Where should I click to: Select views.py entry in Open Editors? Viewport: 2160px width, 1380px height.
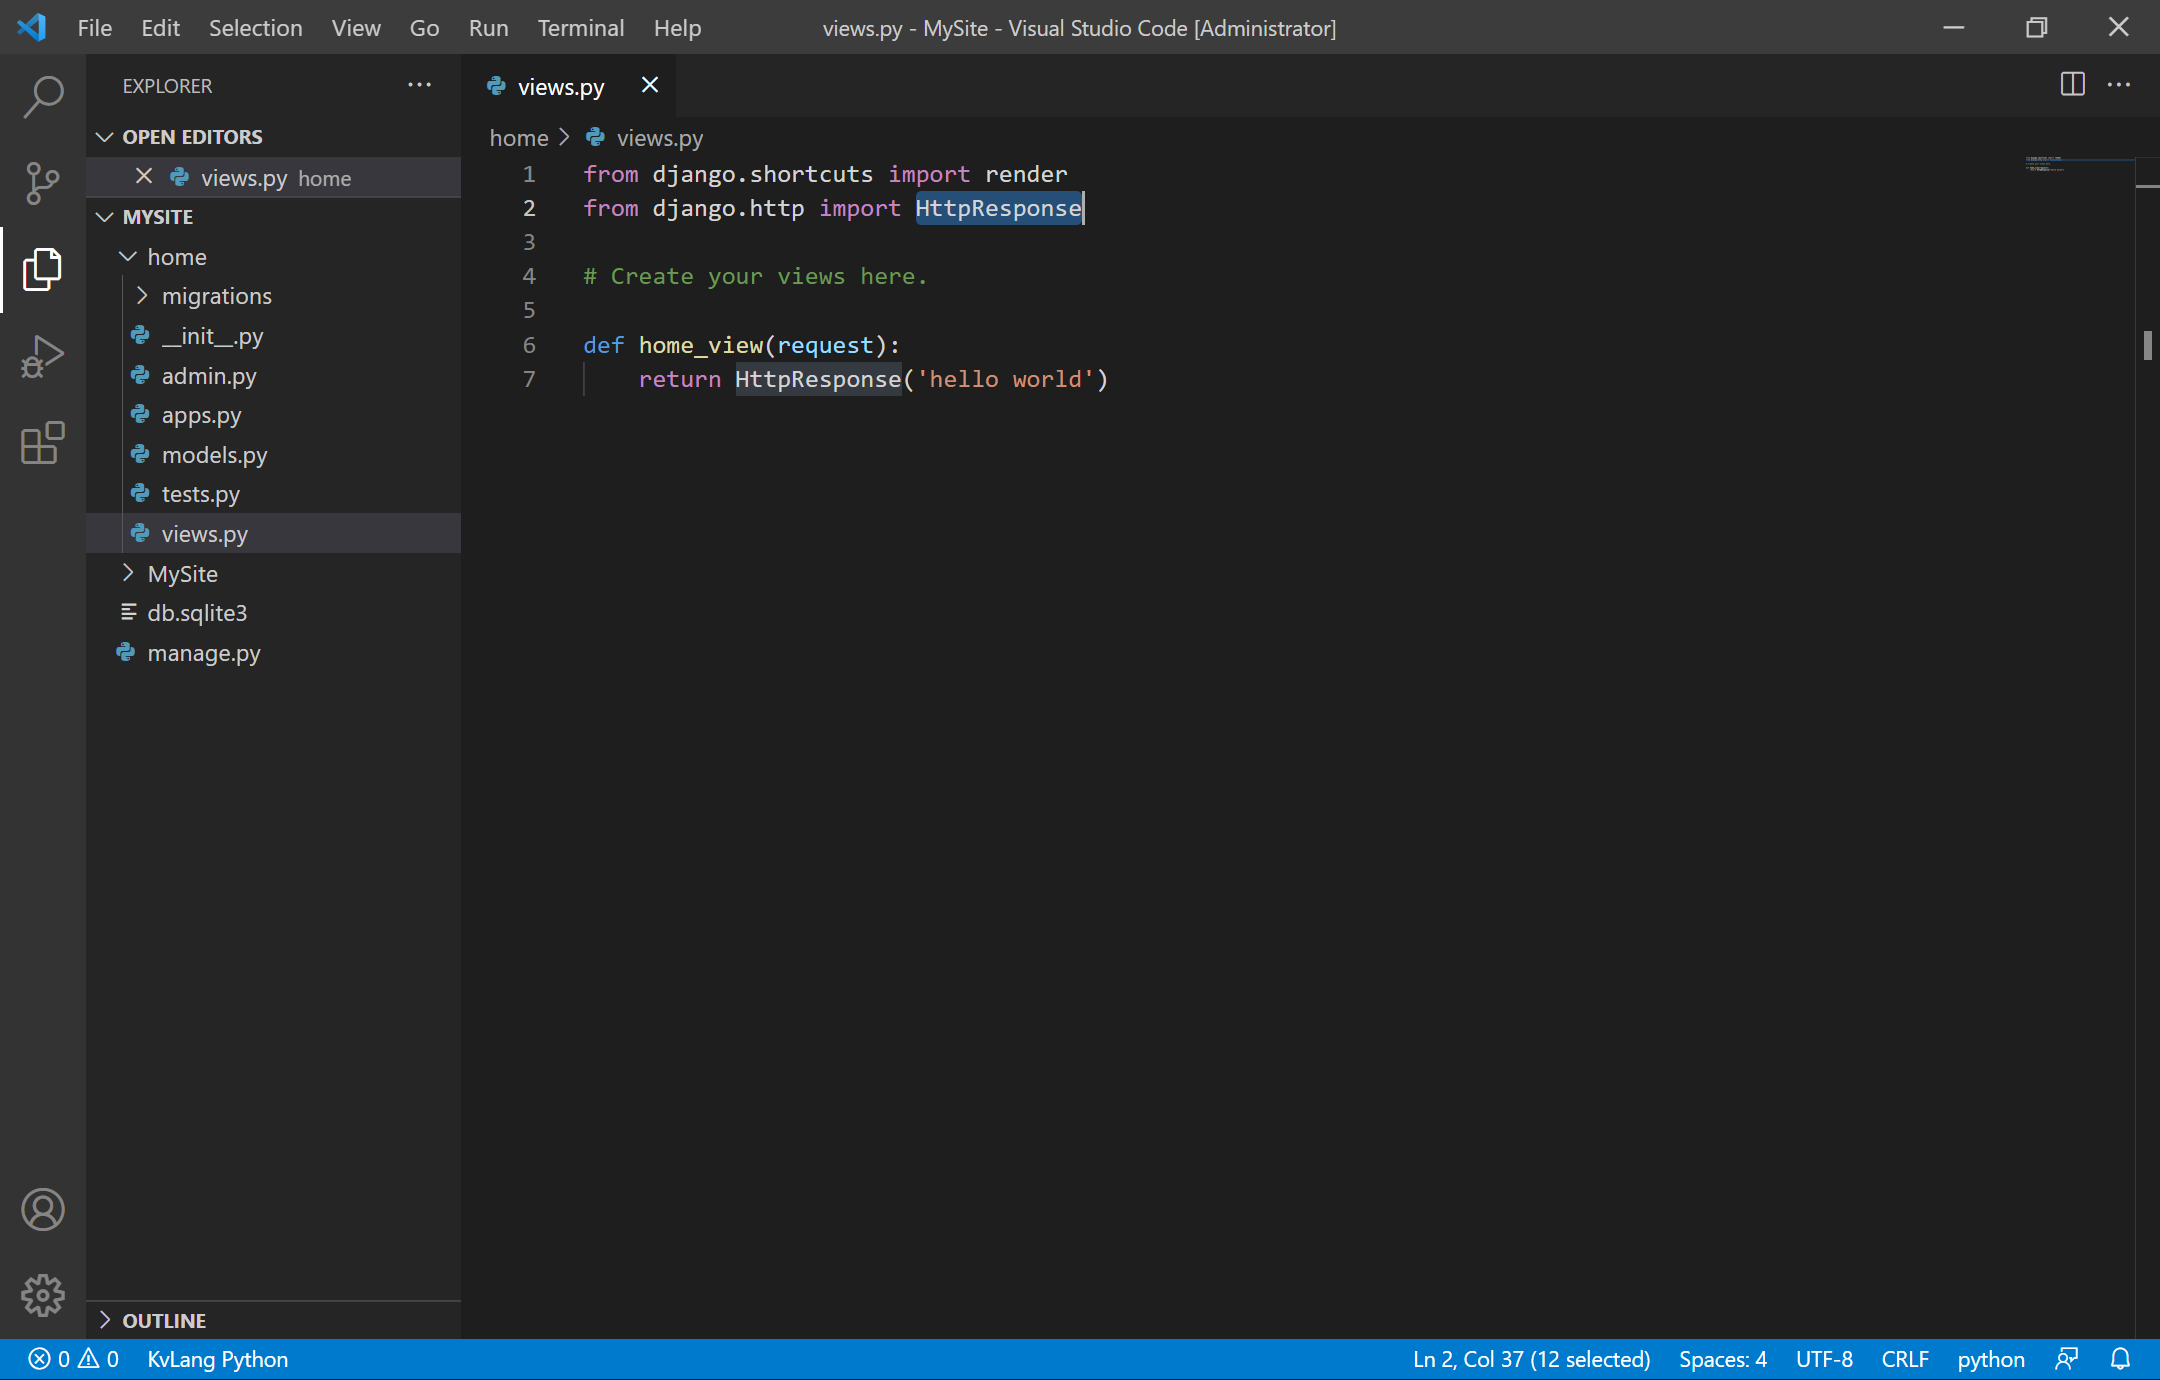click(274, 177)
